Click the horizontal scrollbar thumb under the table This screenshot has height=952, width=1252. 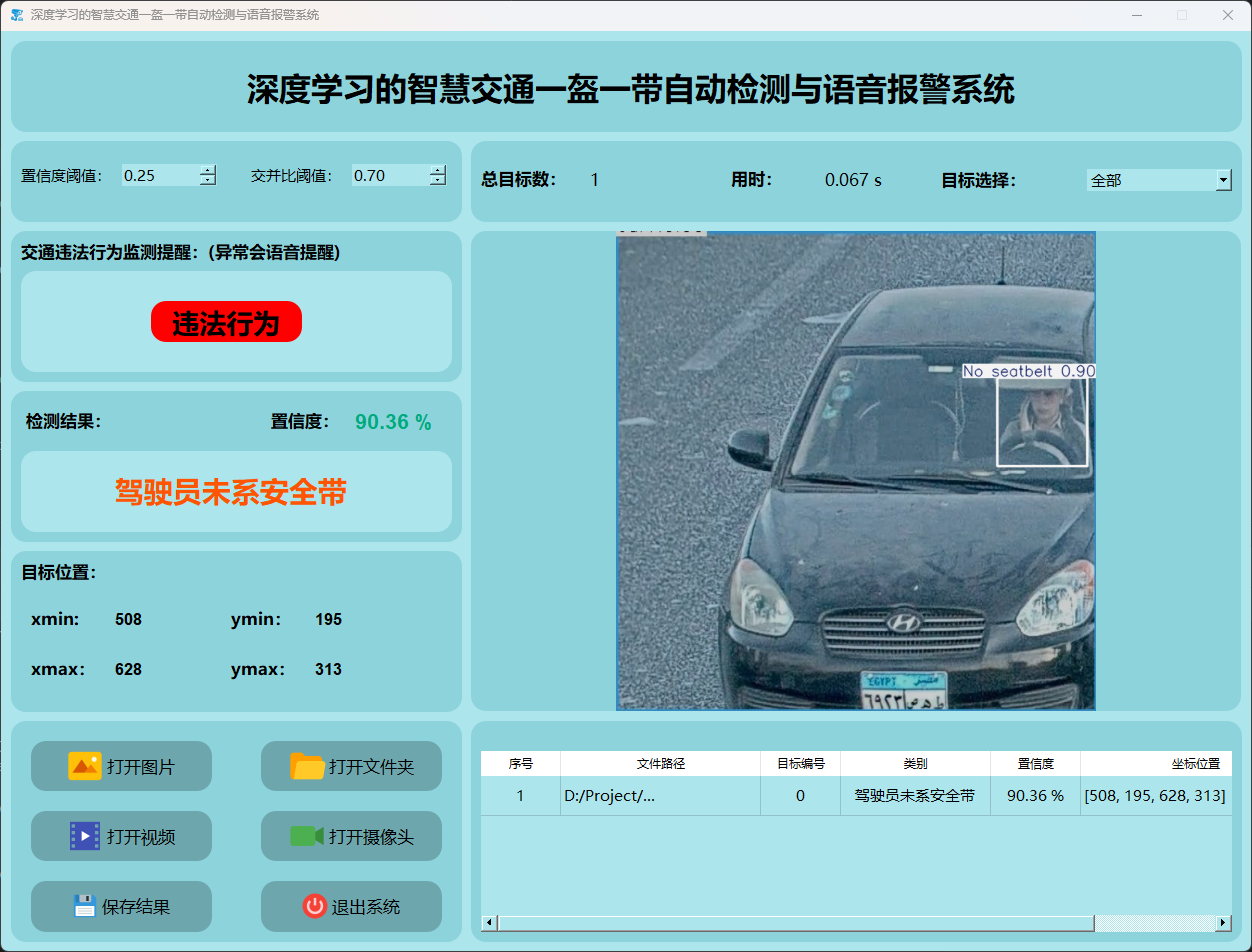[x=796, y=922]
